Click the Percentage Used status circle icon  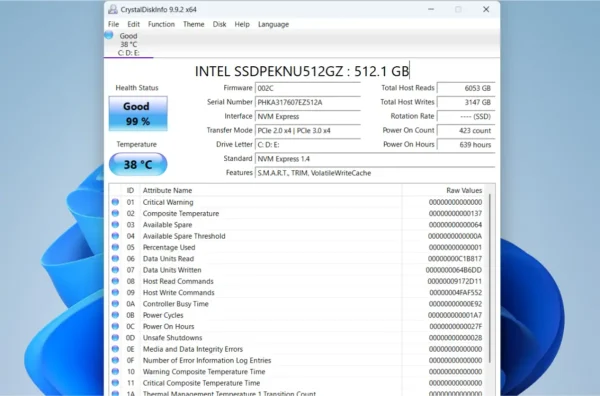[115, 247]
